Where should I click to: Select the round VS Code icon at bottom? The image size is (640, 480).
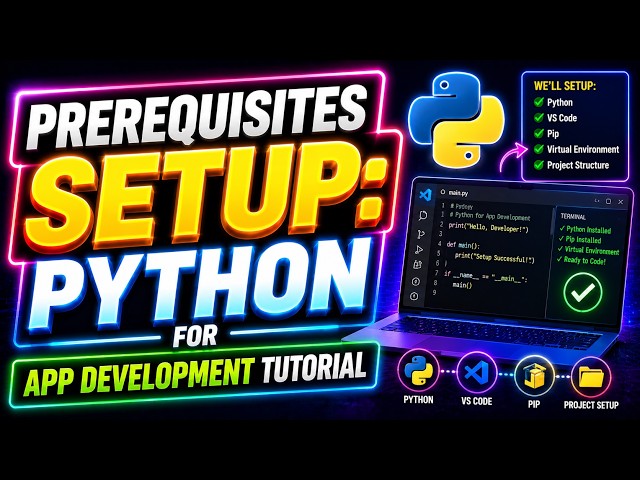(476, 372)
